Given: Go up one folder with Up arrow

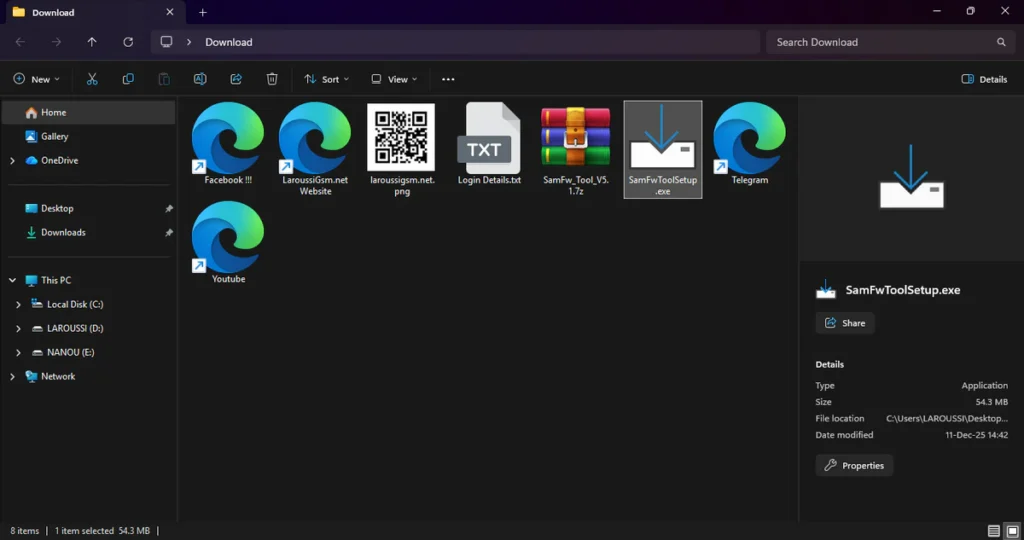Looking at the screenshot, I should coord(92,42).
